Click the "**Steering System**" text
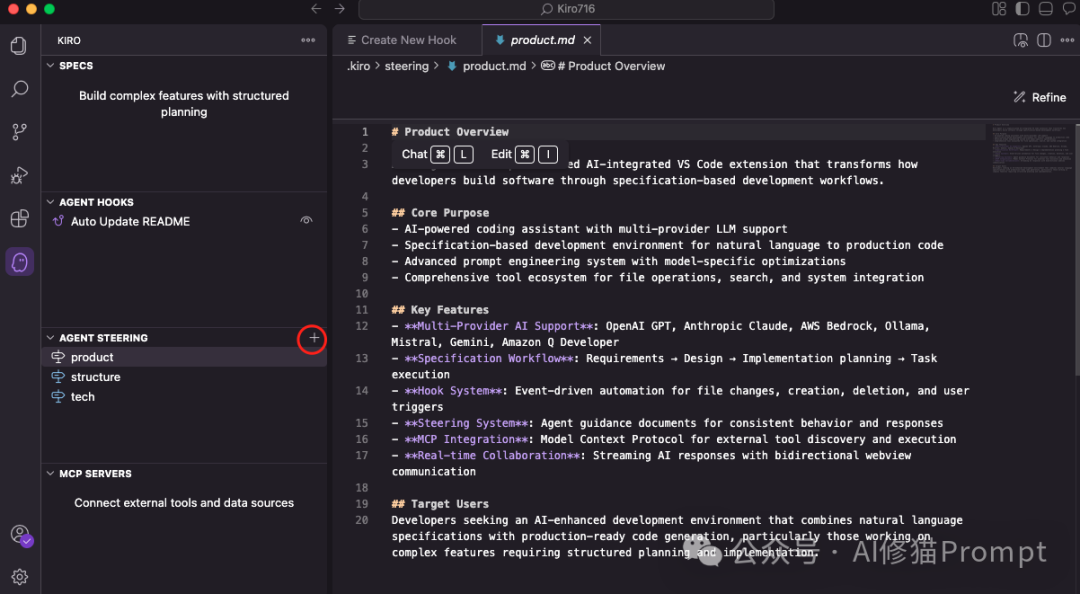This screenshot has width=1080, height=594. click(x=466, y=423)
